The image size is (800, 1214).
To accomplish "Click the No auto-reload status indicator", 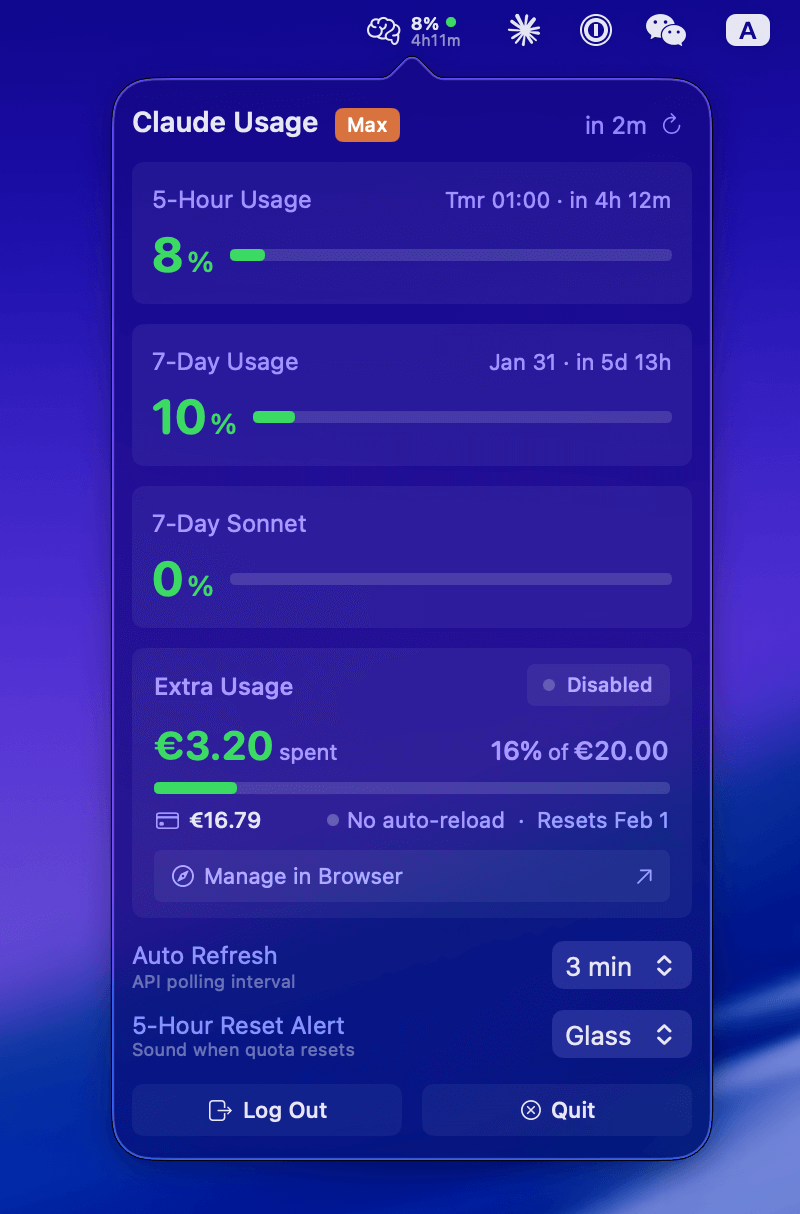I will tap(416, 821).
